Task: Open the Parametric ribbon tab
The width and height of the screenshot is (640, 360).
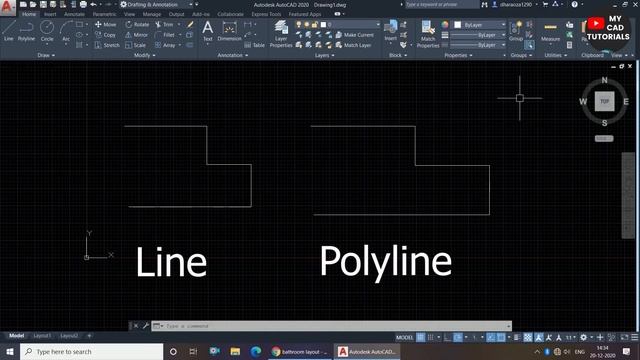Action: [x=104, y=14]
